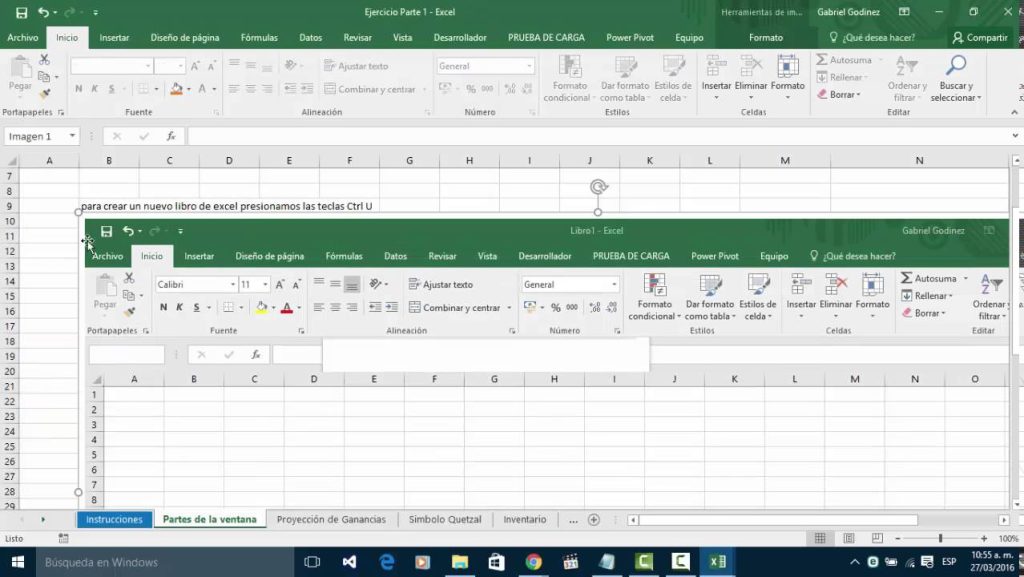Image resolution: width=1024 pixels, height=577 pixels.
Task: Click the decrease indent icon
Action: point(290,89)
